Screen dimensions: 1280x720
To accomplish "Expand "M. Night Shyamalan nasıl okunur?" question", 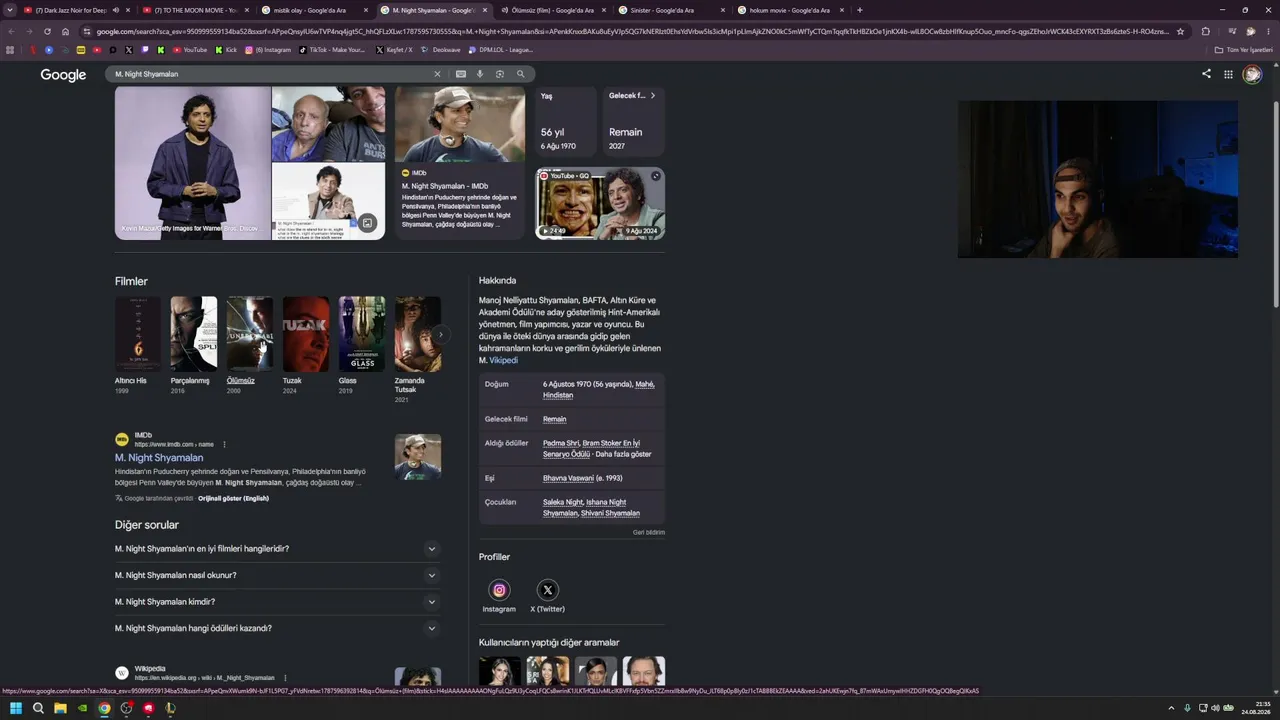I will [277, 575].
